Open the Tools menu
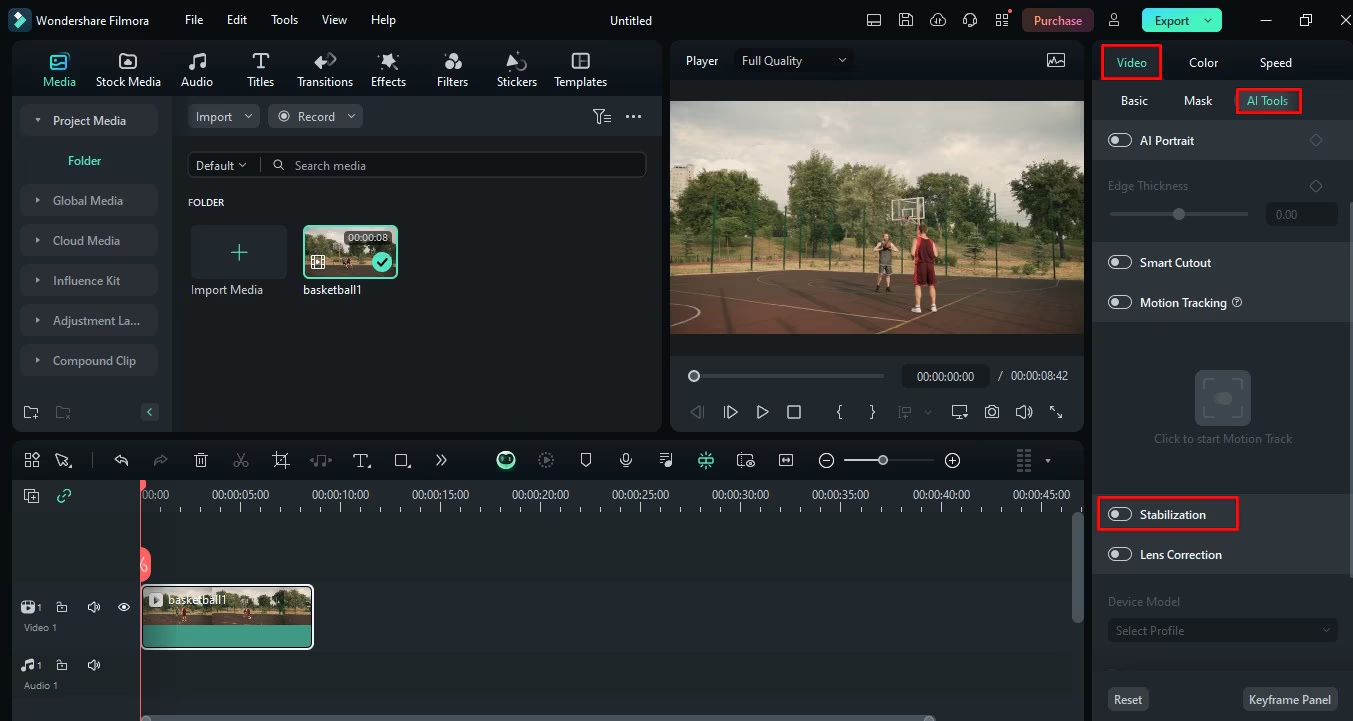This screenshot has height=721, width=1353. 284,20
